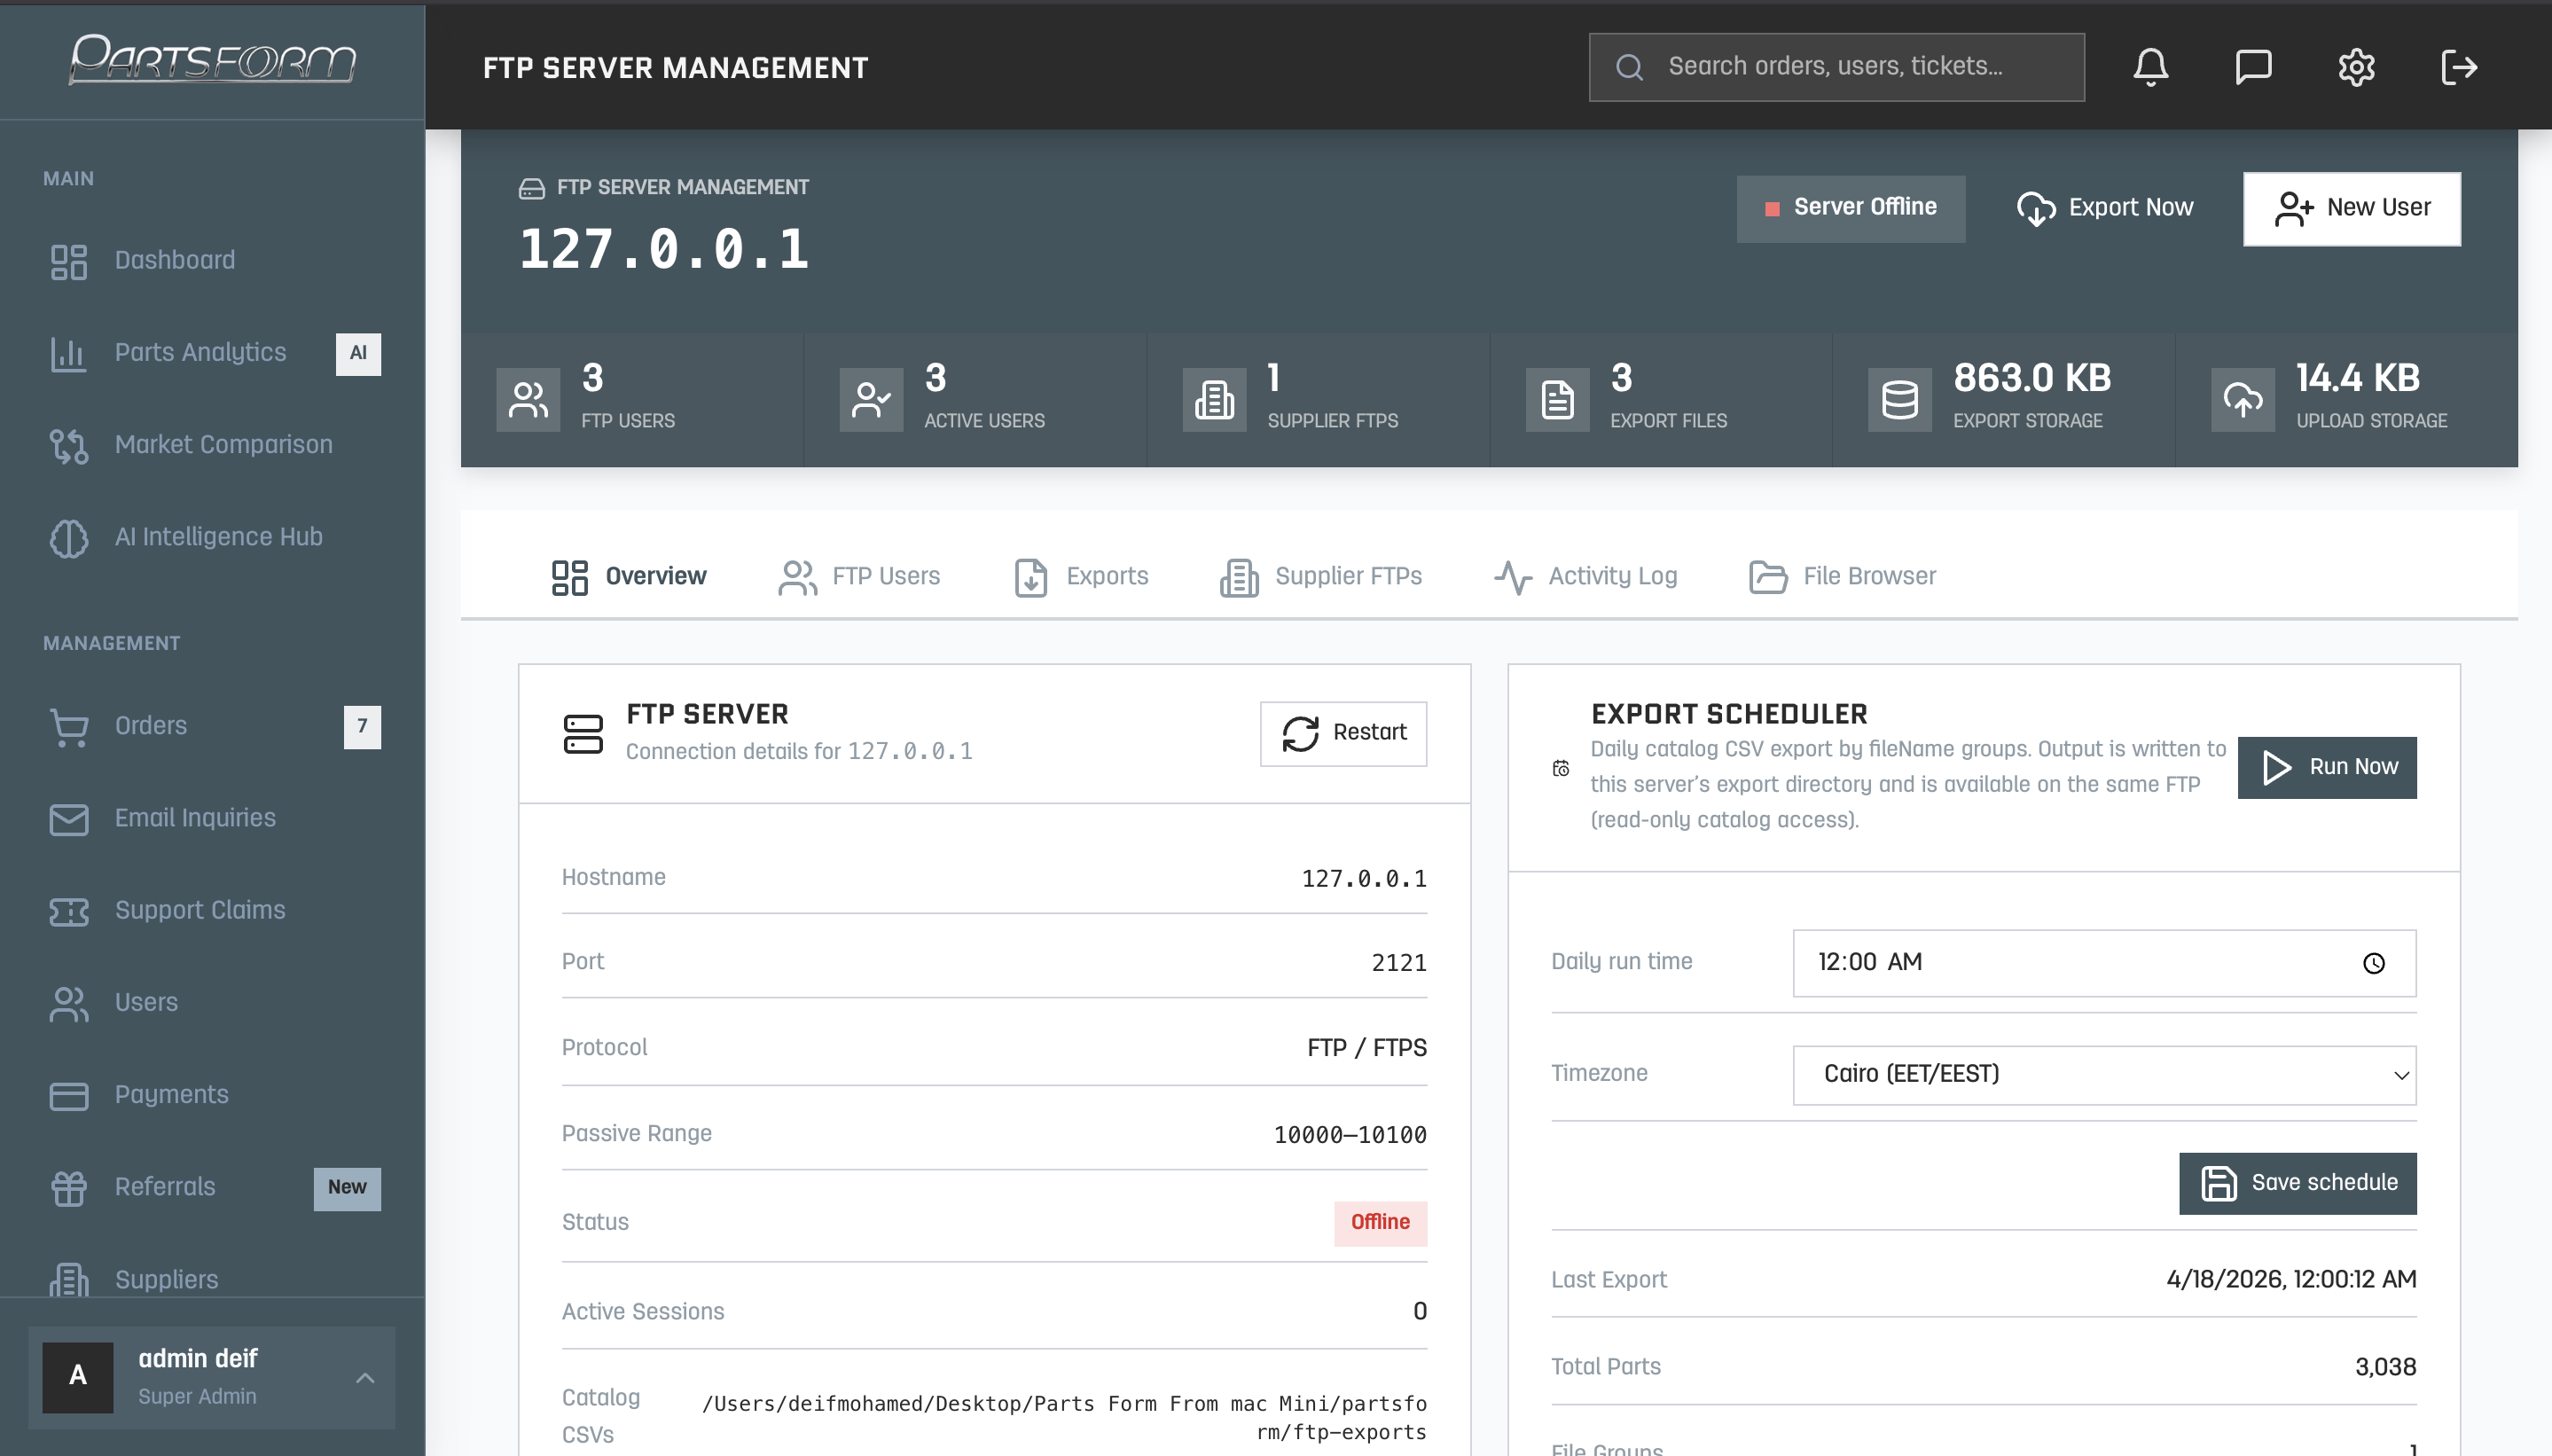
Task: Click the Export Storage database icon
Action: (x=1900, y=399)
